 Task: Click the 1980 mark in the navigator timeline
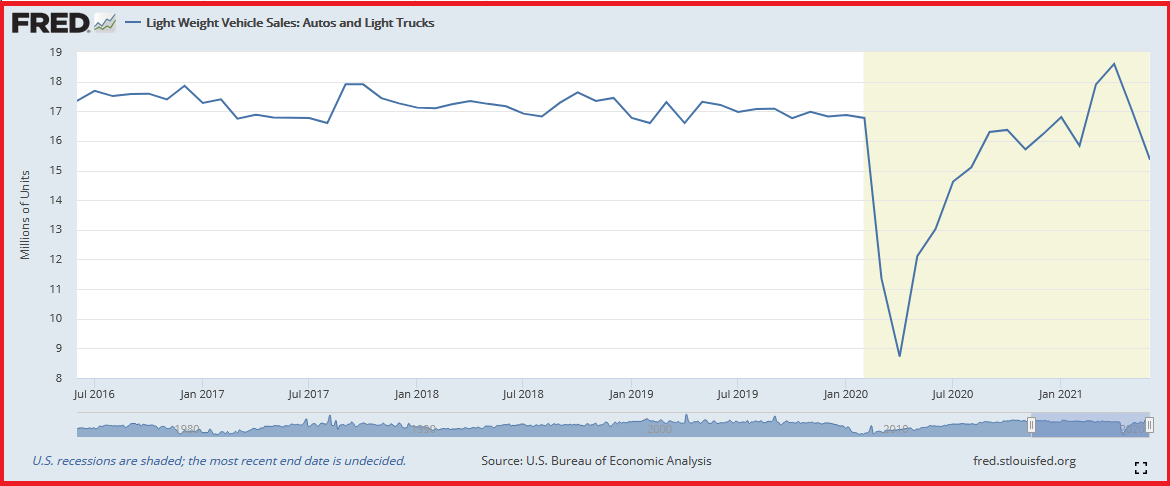tap(187, 429)
